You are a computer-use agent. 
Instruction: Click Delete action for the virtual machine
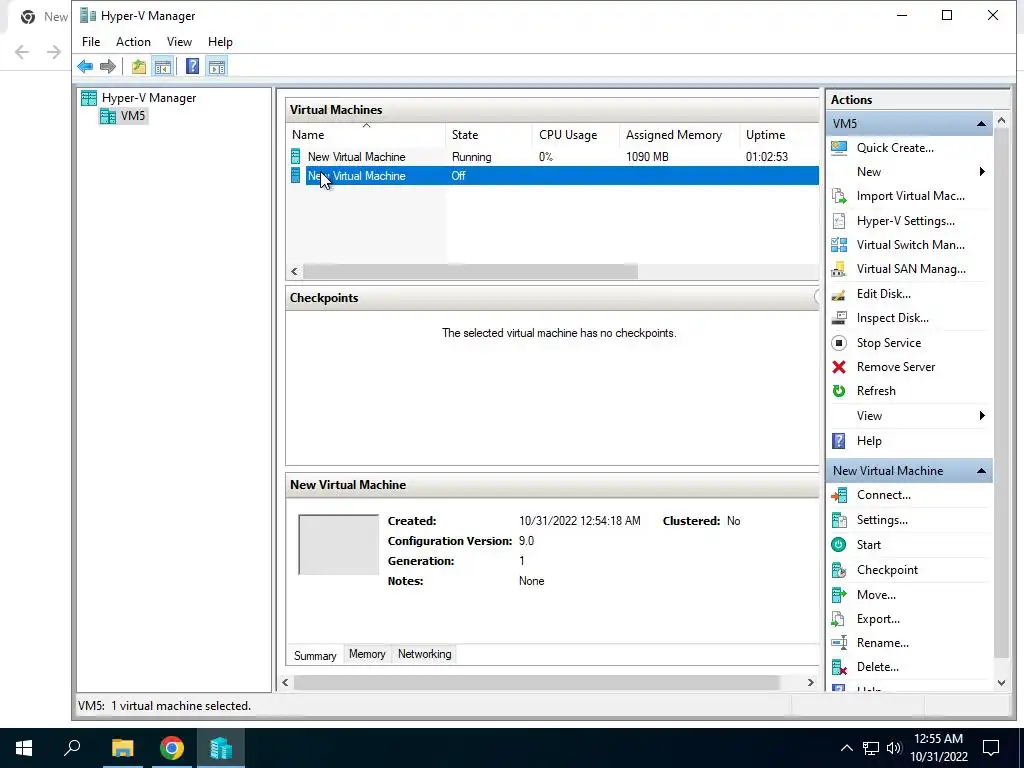point(877,667)
